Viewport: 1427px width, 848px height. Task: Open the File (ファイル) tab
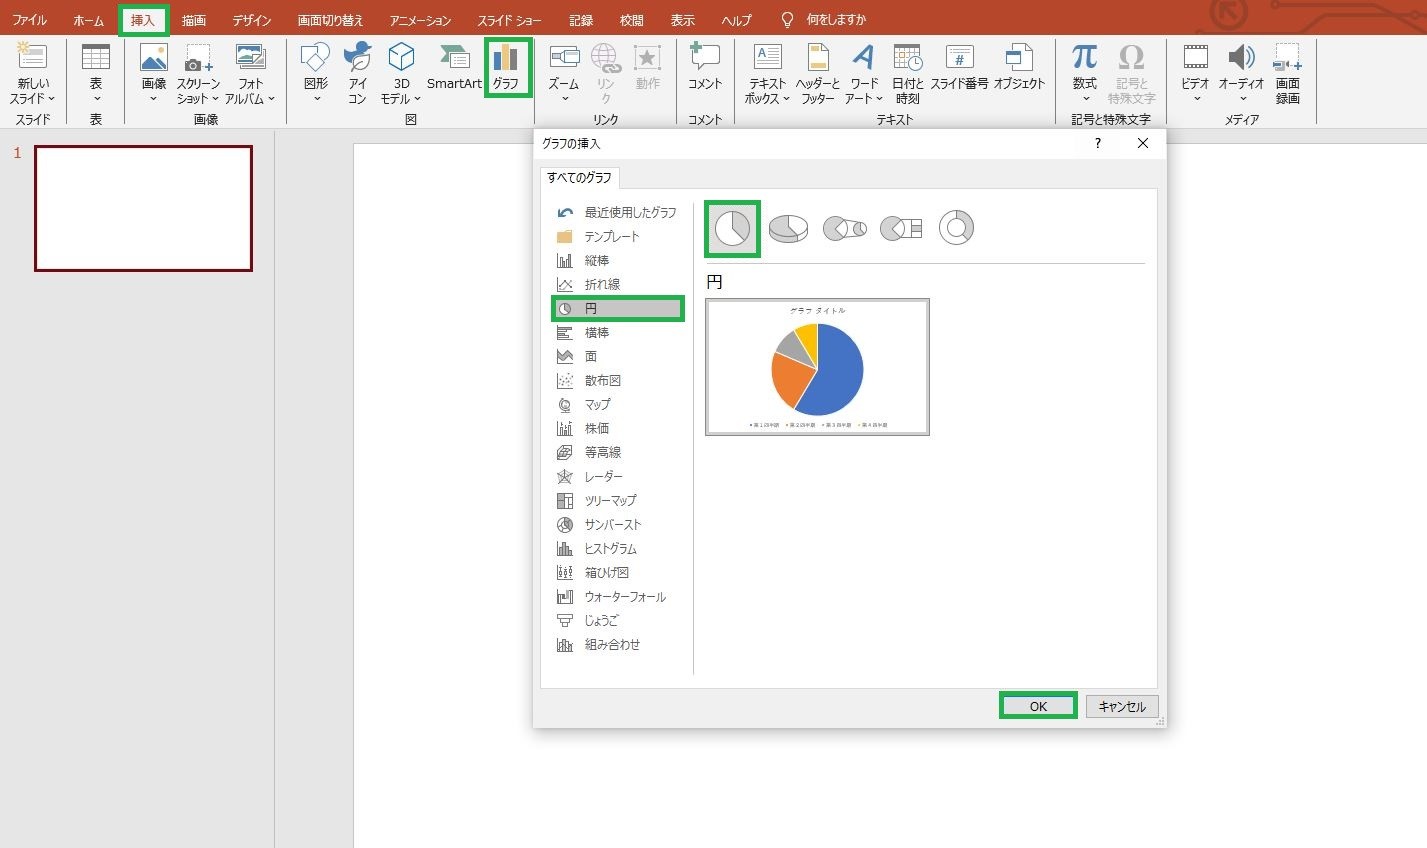coord(29,20)
